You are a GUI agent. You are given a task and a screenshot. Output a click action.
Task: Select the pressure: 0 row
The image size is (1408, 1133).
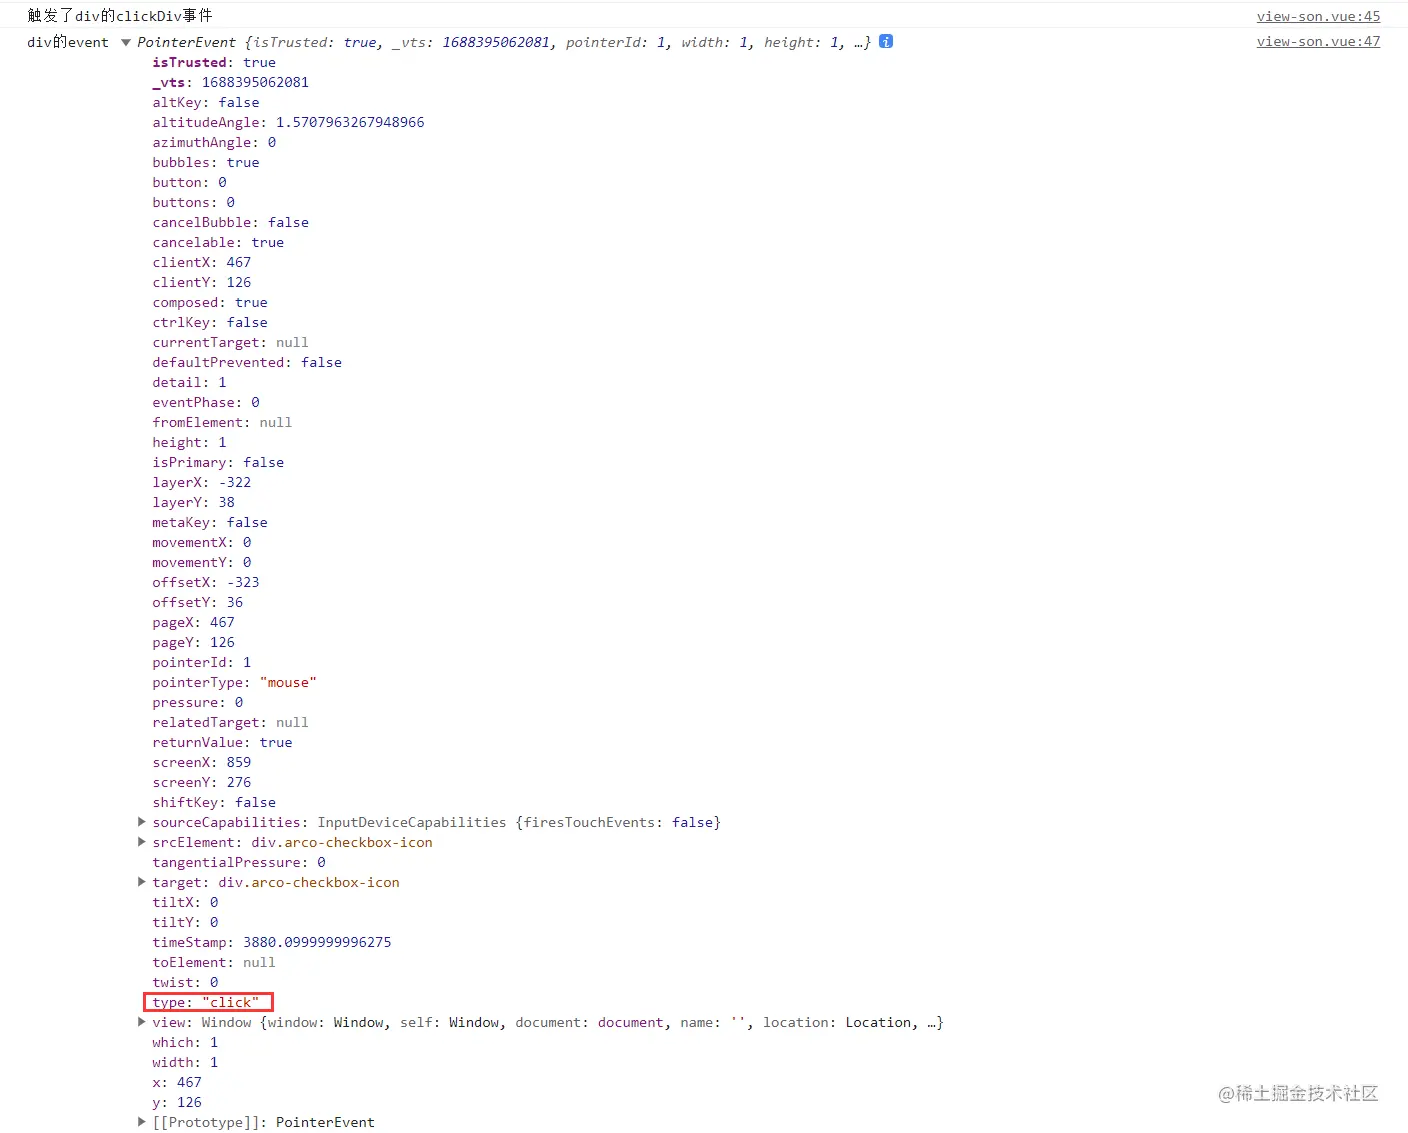(198, 702)
